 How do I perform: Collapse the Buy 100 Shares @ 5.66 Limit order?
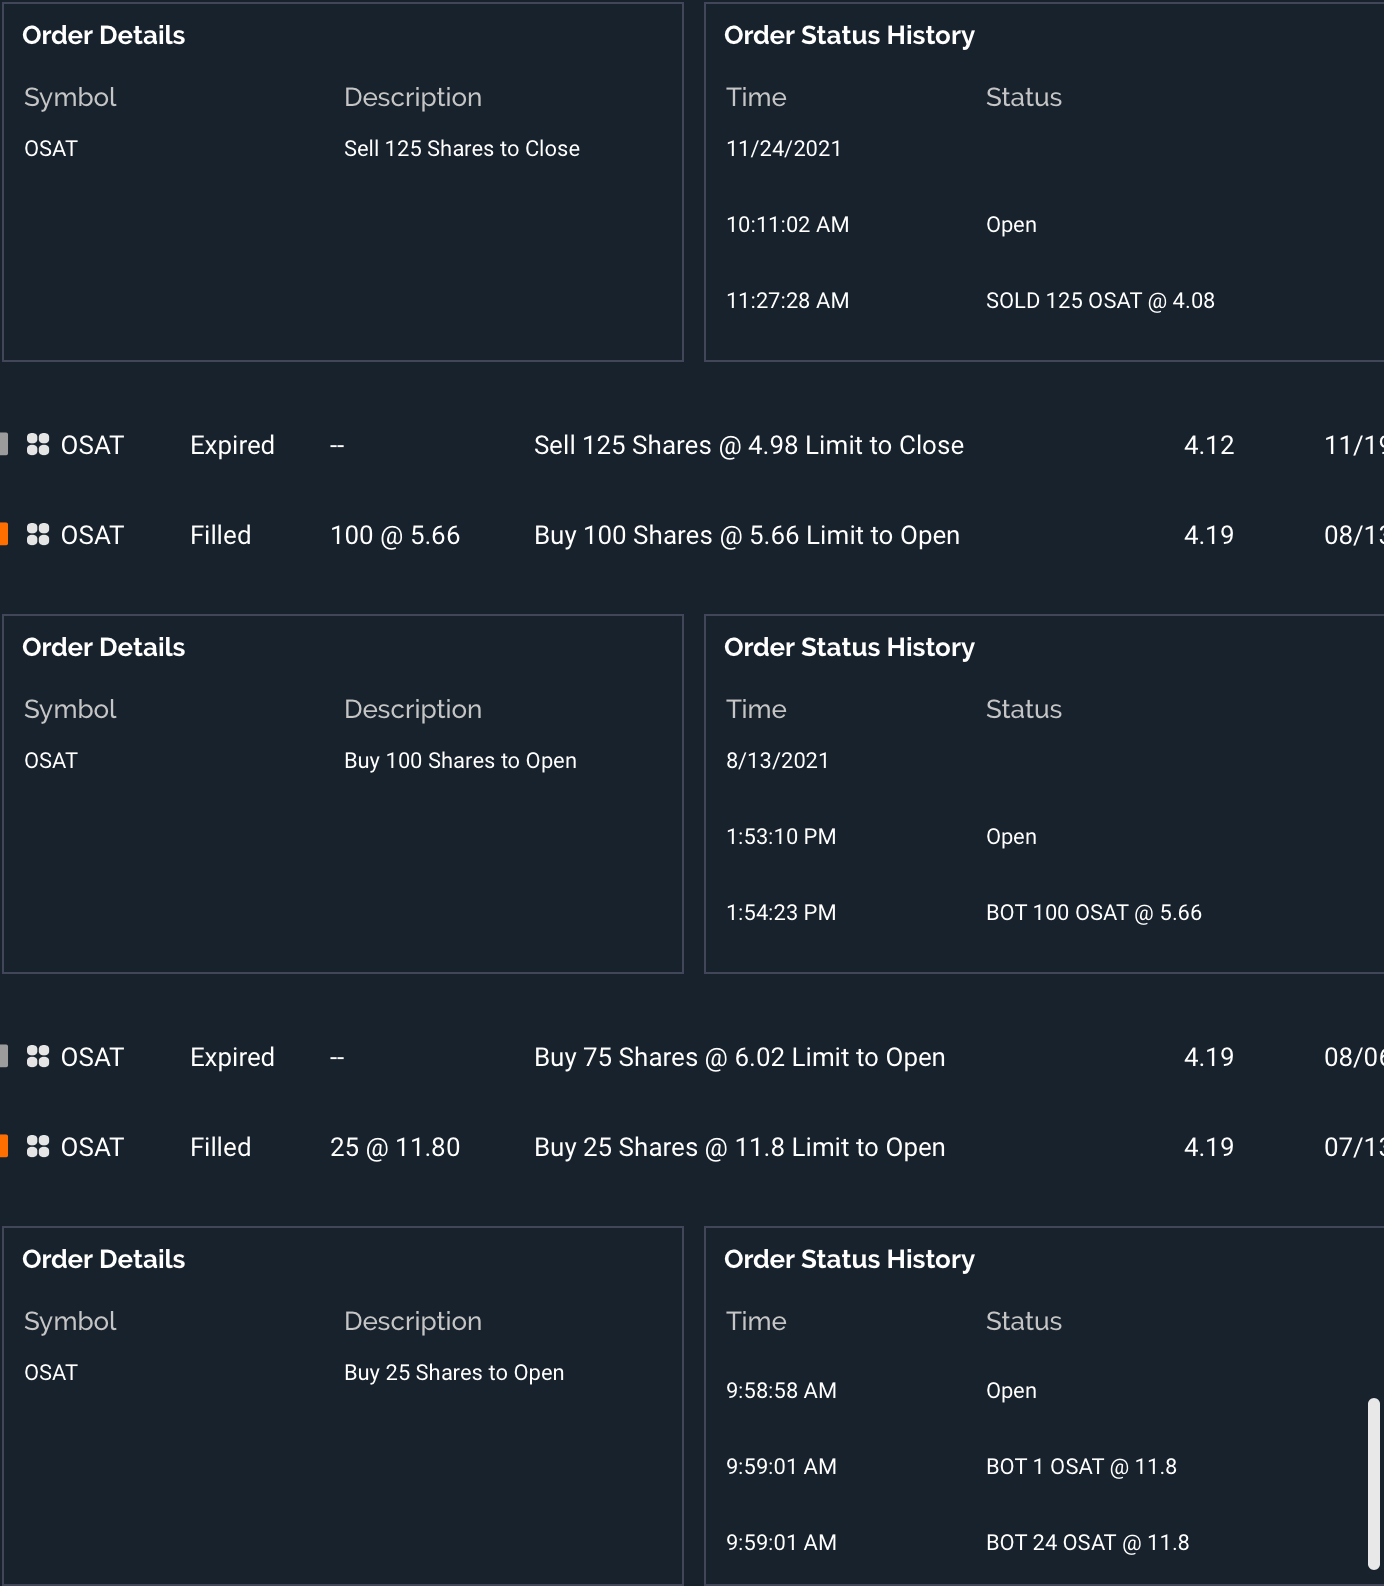pyautogui.click(x=746, y=535)
